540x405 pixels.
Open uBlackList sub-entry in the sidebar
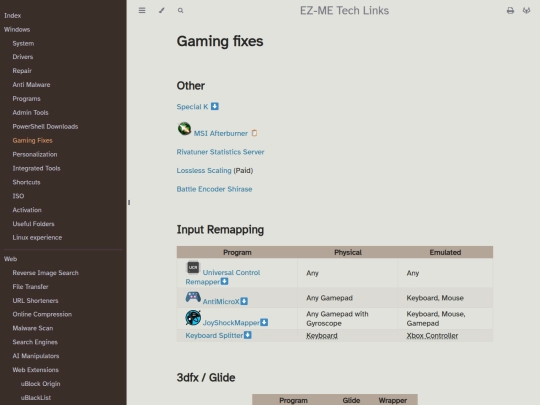point(36,397)
